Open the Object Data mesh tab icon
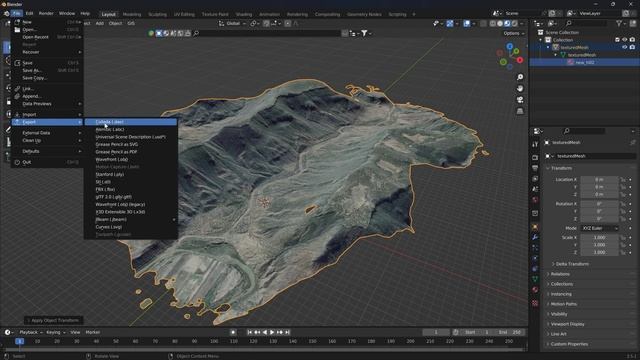 click(535, 279)
